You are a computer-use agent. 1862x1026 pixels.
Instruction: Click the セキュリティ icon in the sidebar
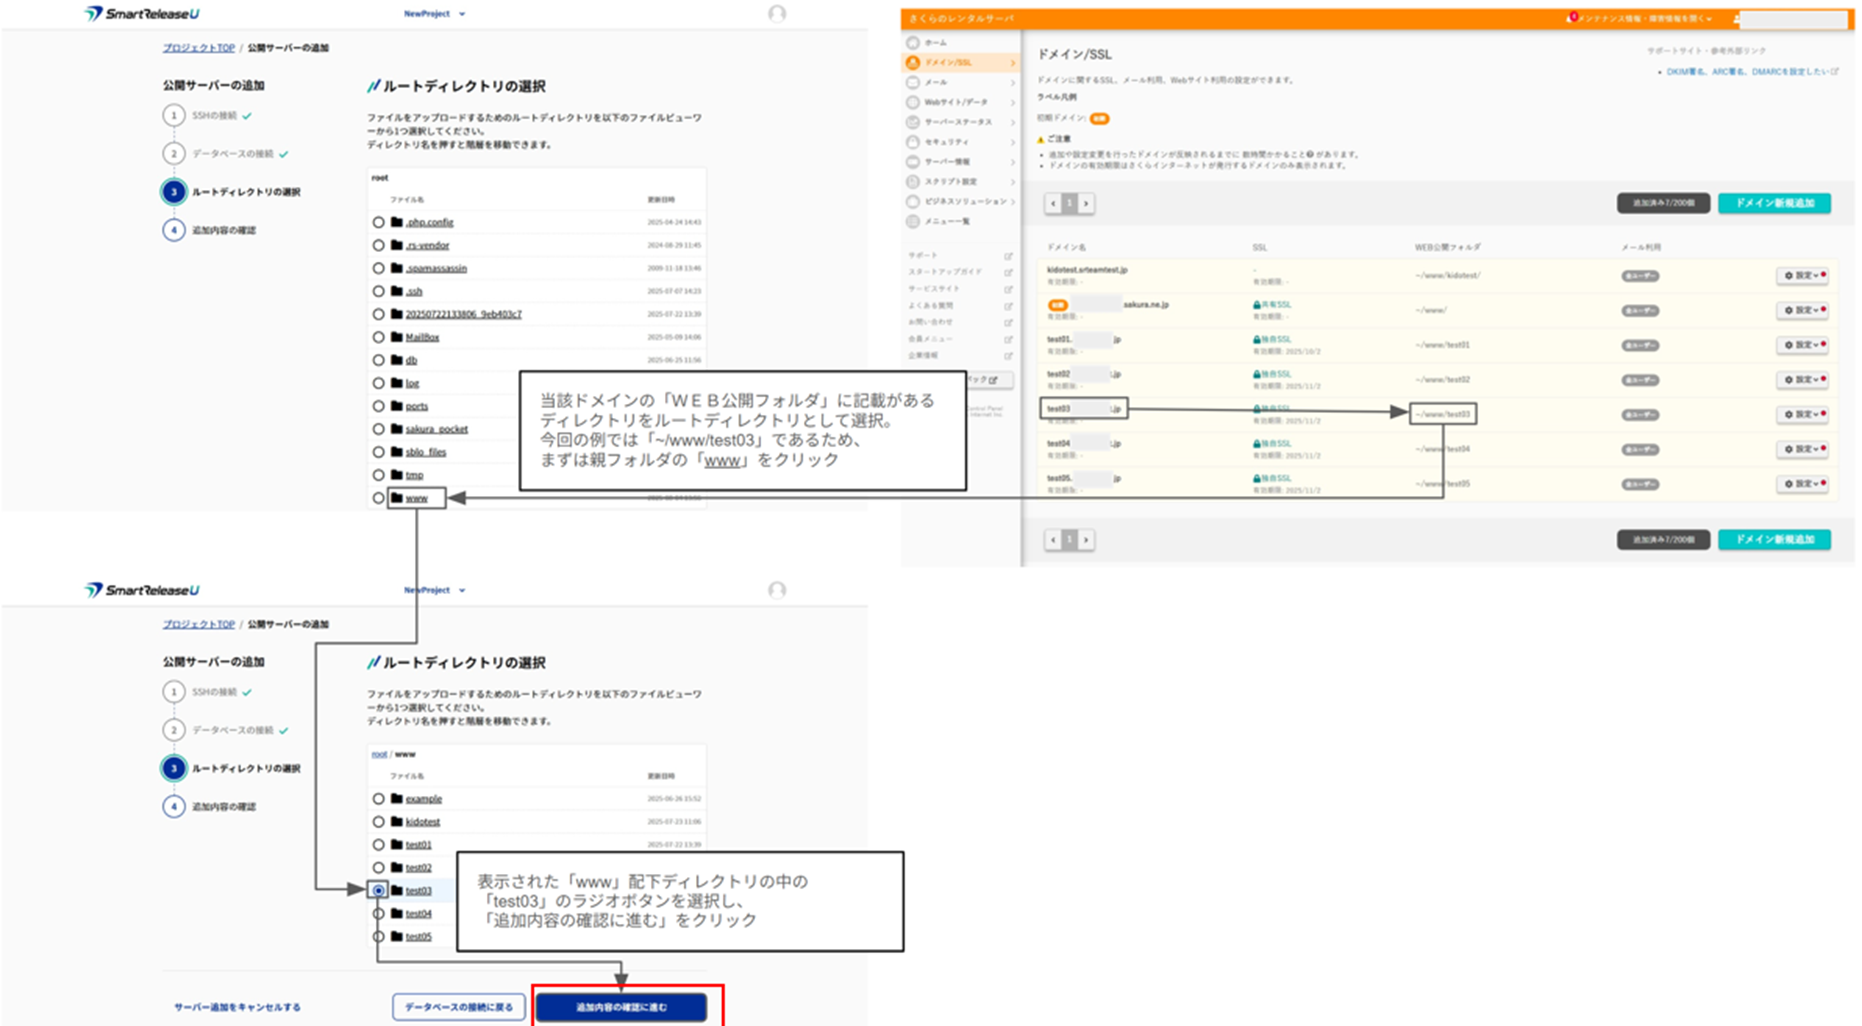(x=913, y=142)
